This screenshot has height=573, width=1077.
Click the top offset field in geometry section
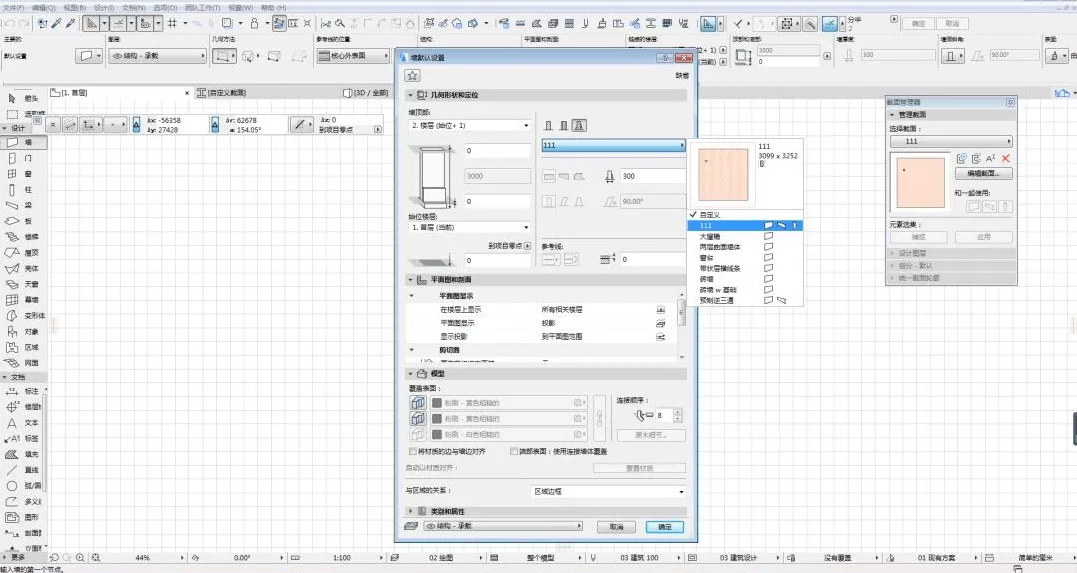click(x=497, y=150)
